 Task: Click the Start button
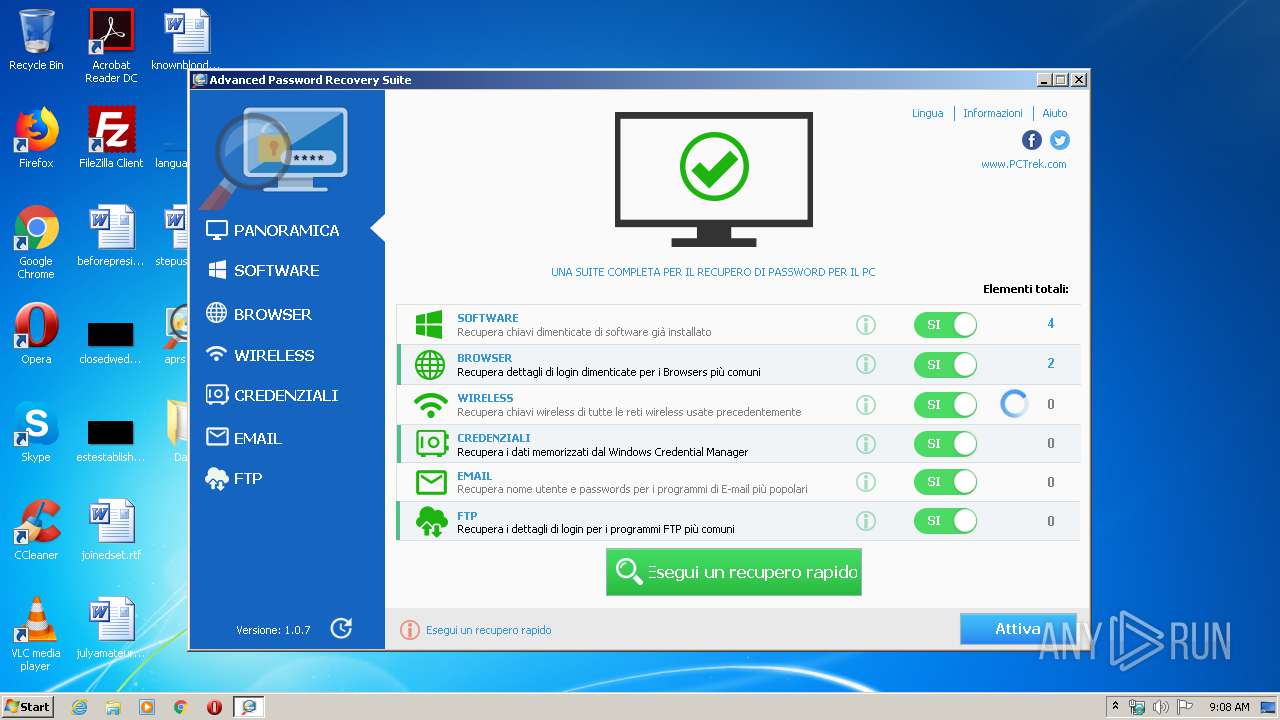[27, 707]
